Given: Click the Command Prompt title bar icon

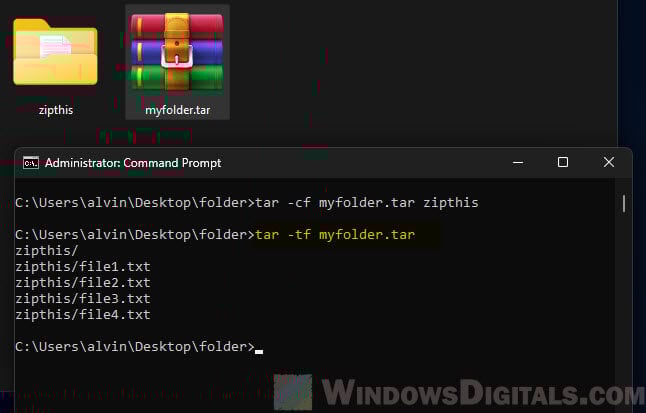Looking at the screenshot, I should tap(30, 163).
